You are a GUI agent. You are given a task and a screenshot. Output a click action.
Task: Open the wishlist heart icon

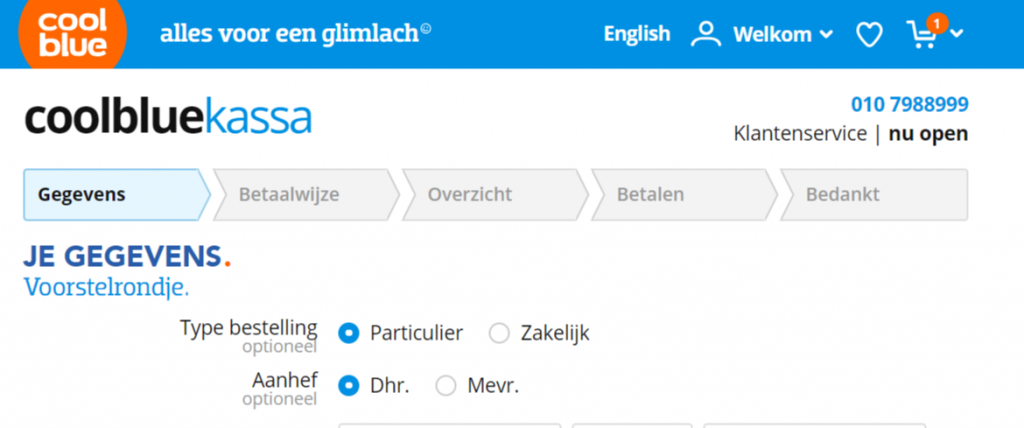click(x=869, y=34)
